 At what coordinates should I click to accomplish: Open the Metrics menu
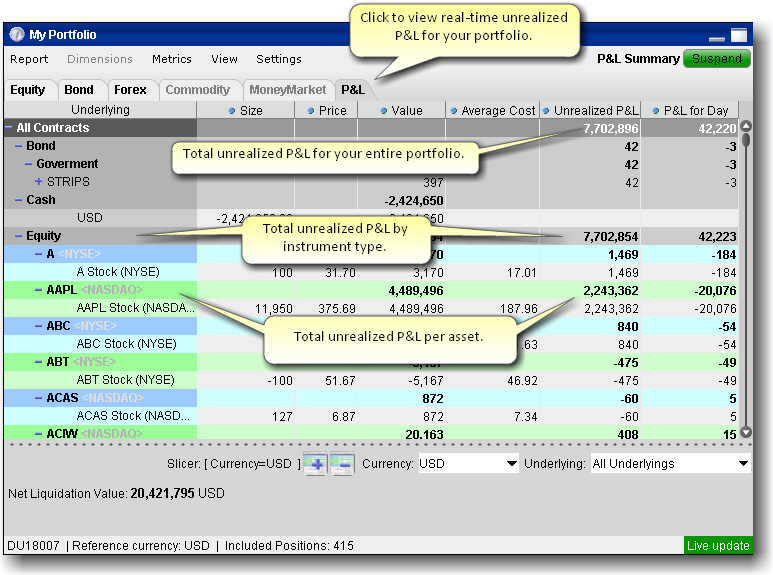tap(171, 59)
